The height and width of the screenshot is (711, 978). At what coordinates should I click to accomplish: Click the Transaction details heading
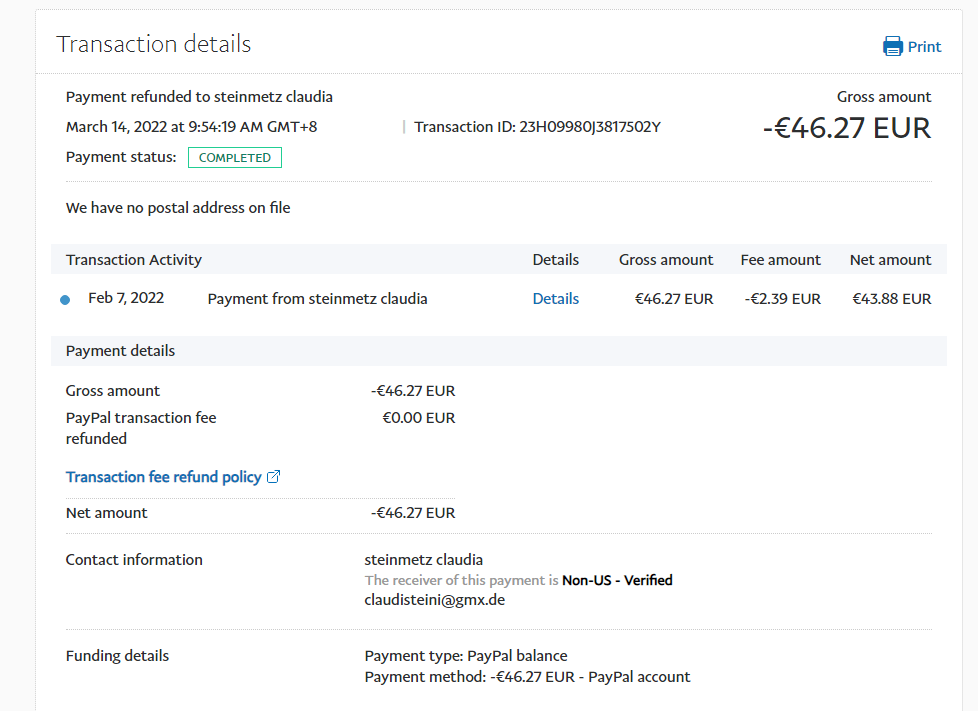tap(153, 44)
